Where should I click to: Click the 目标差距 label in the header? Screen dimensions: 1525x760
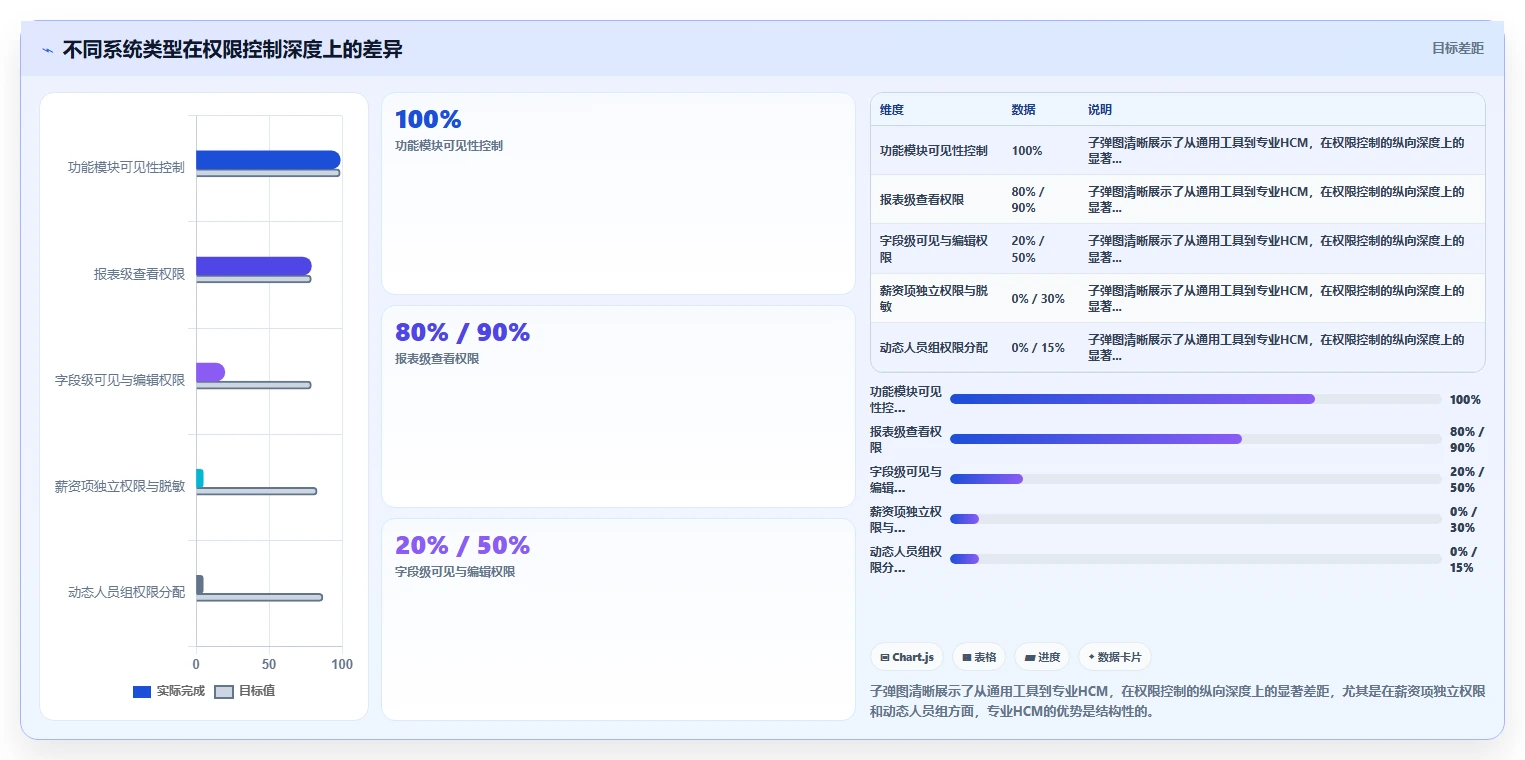[x=1458, y=48]
